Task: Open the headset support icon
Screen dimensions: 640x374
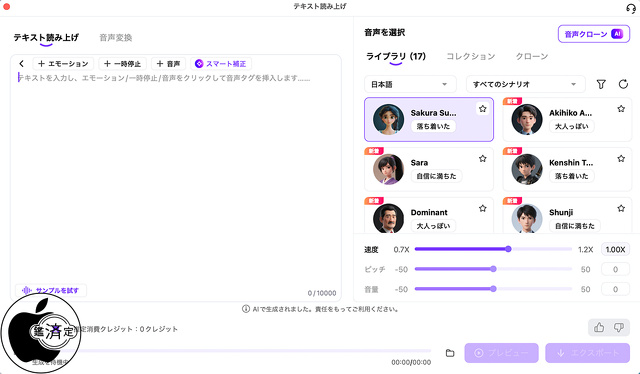Action: pyautogui.click(x=631, y=8)
